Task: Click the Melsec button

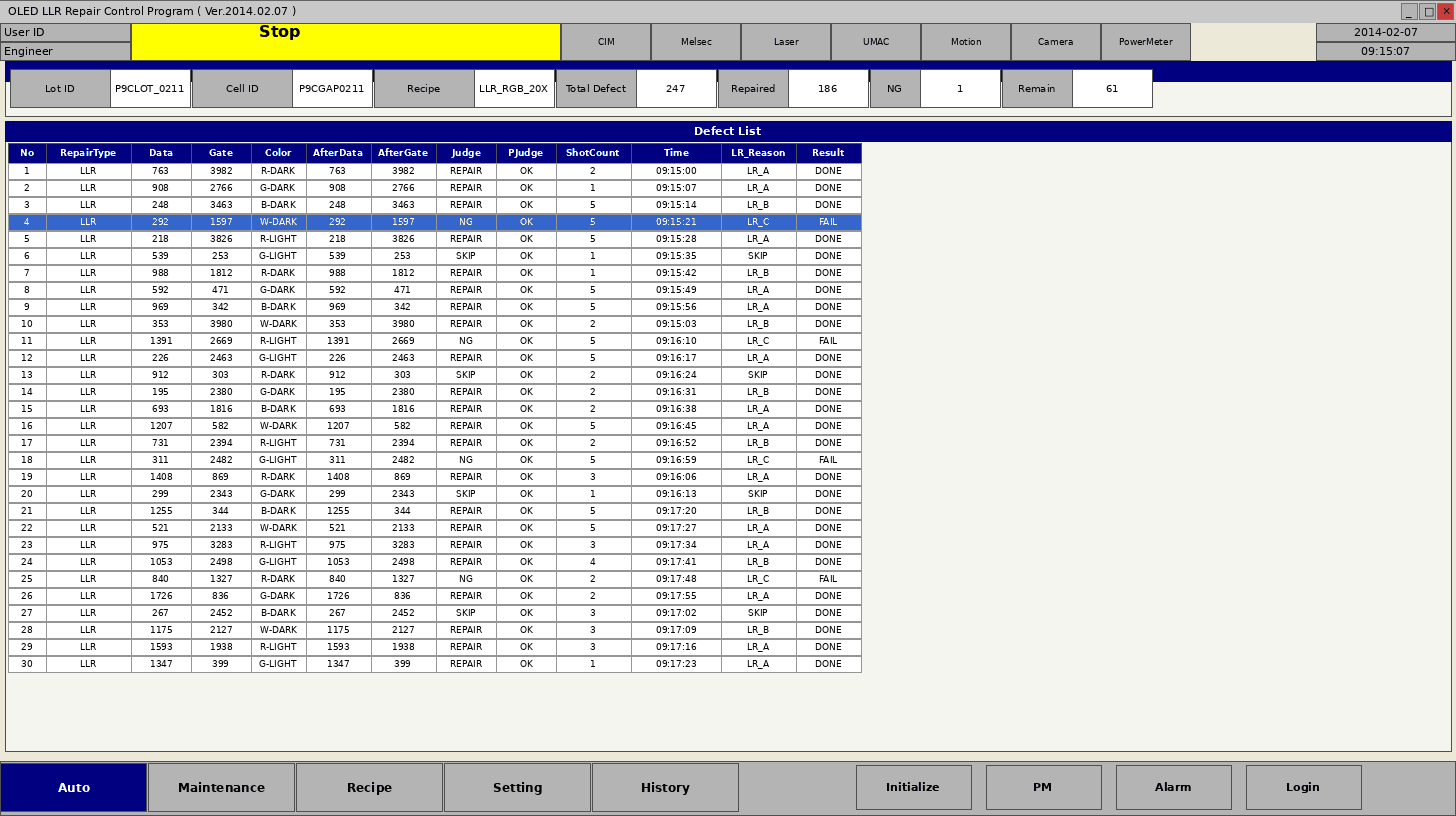Action: (695, 42)
